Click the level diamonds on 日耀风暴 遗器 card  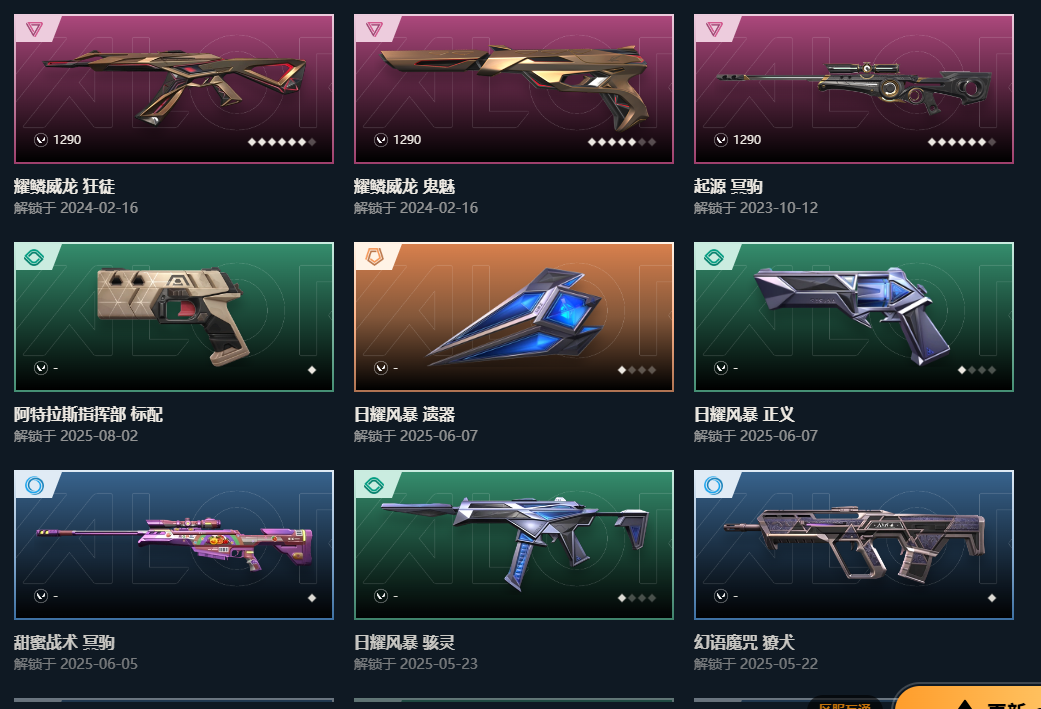click(637, 370)
